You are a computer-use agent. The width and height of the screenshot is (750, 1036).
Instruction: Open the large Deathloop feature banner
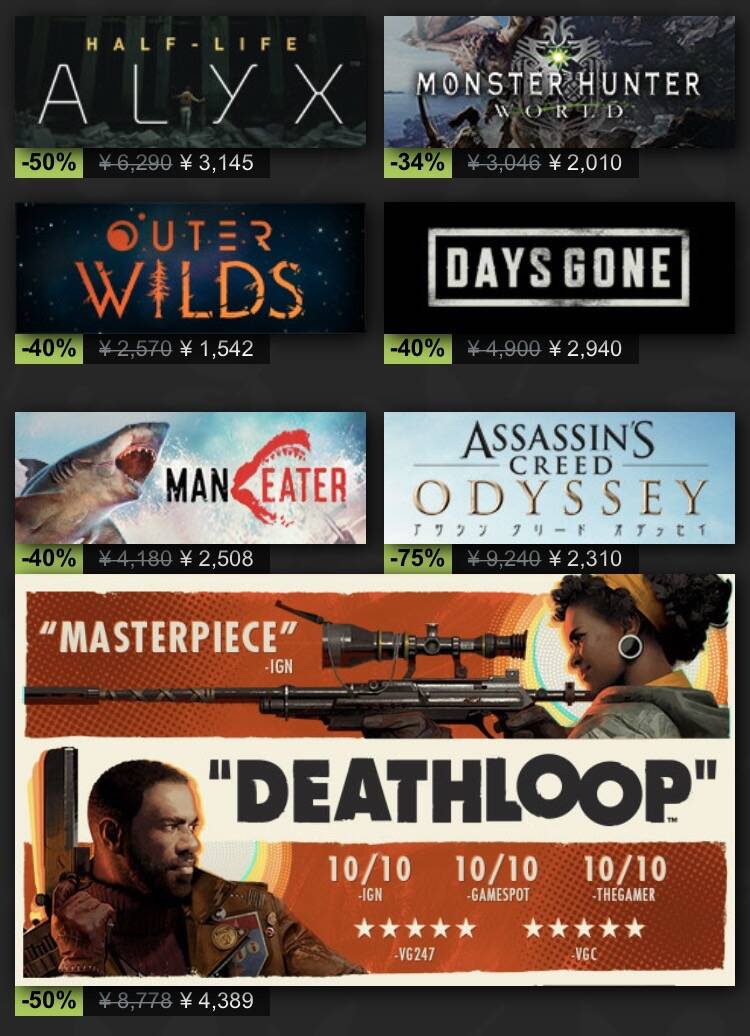pos(375,780)
